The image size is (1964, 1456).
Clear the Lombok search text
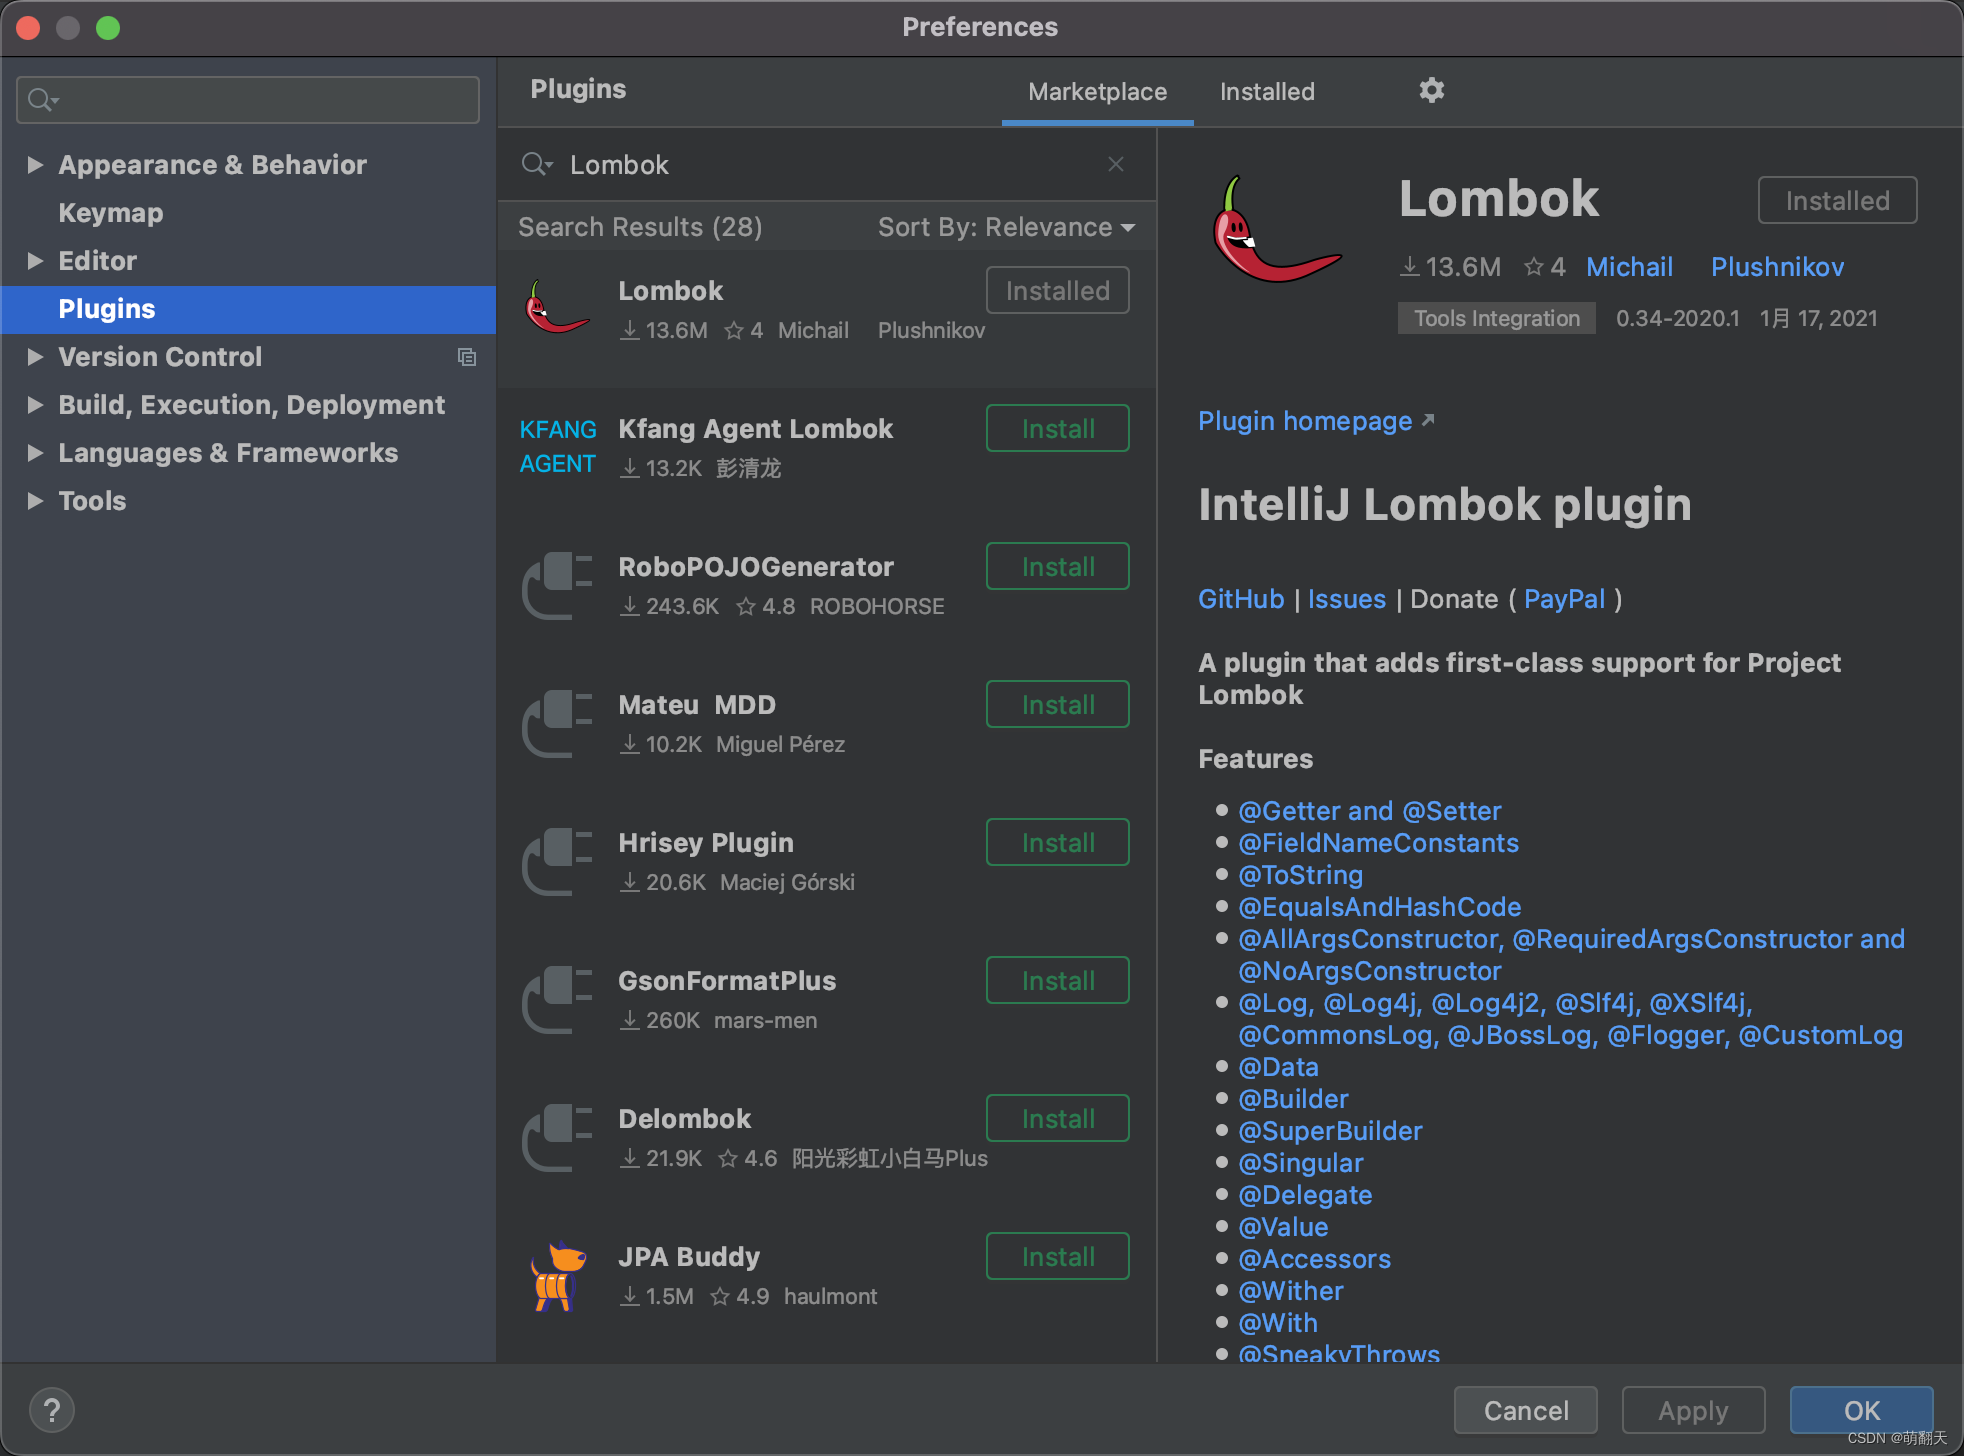pyautogui.click(x=1116, y=164)
